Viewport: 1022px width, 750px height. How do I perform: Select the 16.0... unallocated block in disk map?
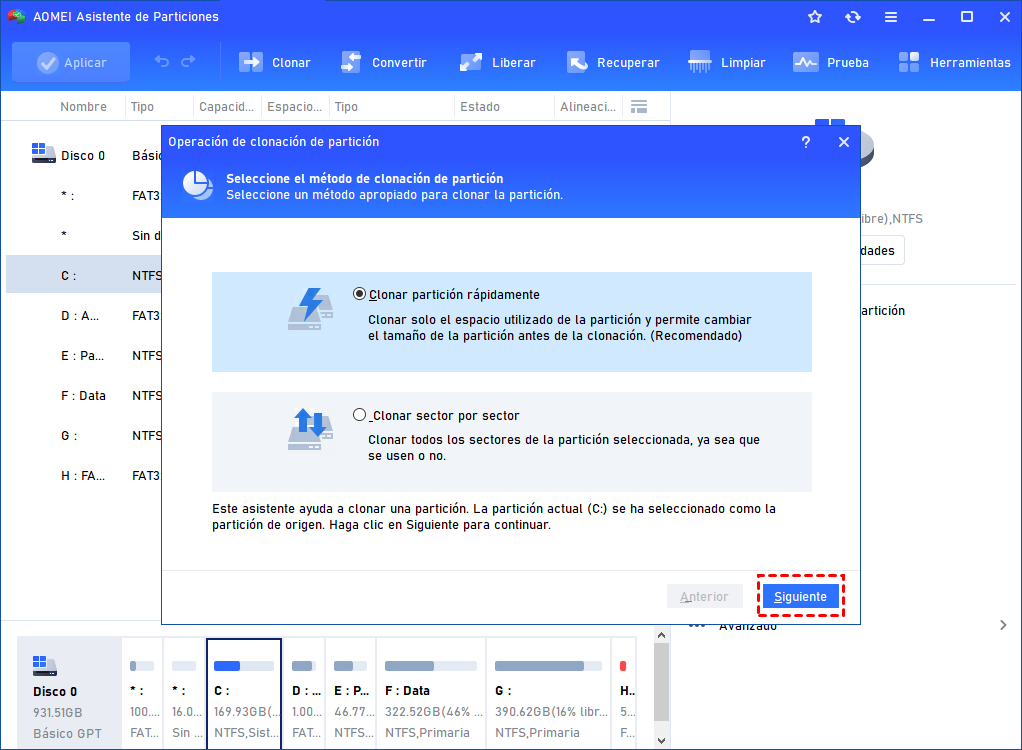[184, 694]
